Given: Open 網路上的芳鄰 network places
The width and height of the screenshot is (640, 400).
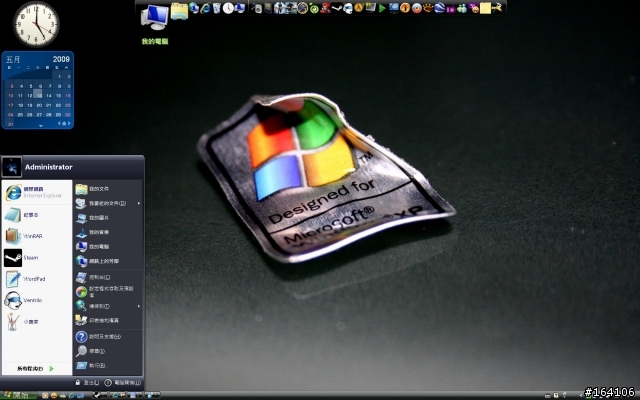Looking at the screenshot, I should coord(108,261).
